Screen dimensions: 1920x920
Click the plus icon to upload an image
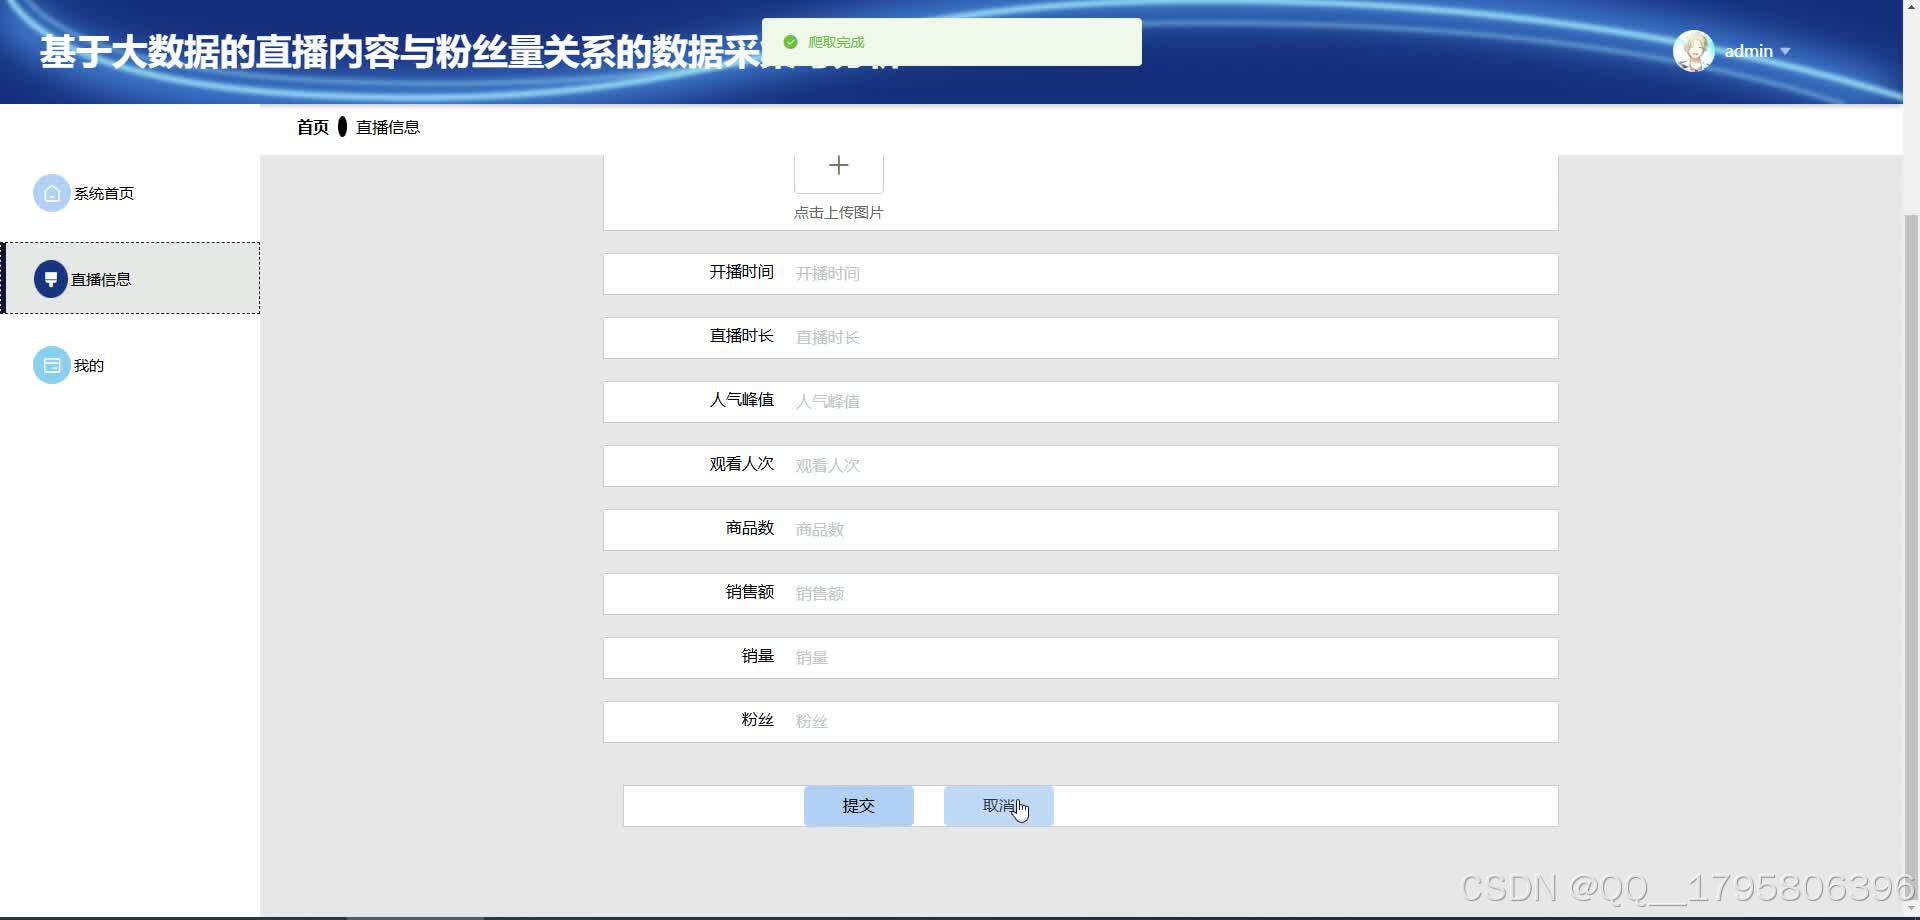[838, 164]
